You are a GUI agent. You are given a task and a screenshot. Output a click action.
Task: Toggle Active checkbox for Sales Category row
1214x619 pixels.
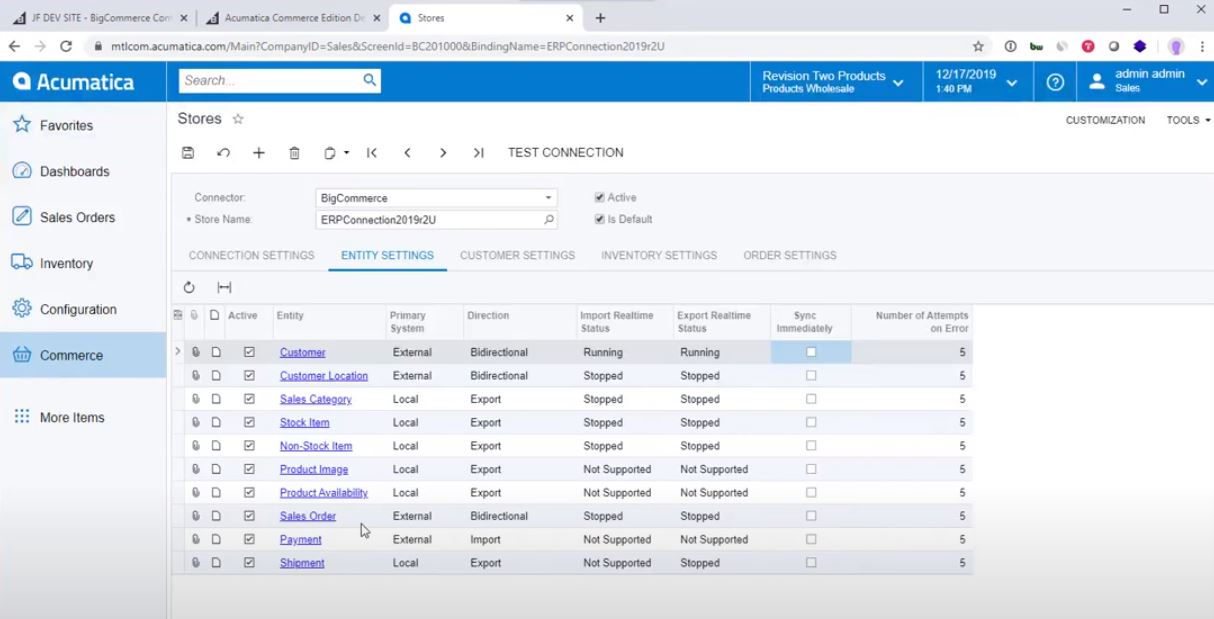(249, 399)
